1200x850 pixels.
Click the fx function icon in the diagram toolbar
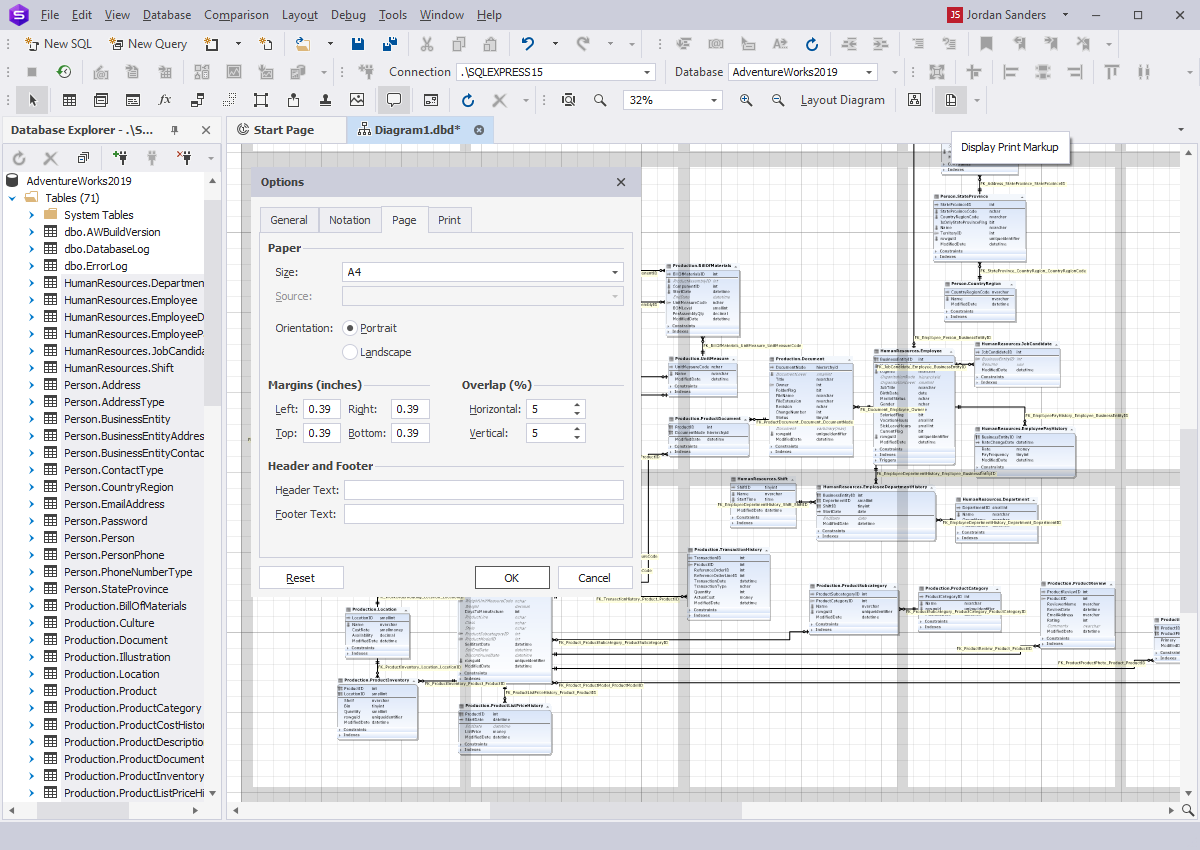(x=165, y=100)
